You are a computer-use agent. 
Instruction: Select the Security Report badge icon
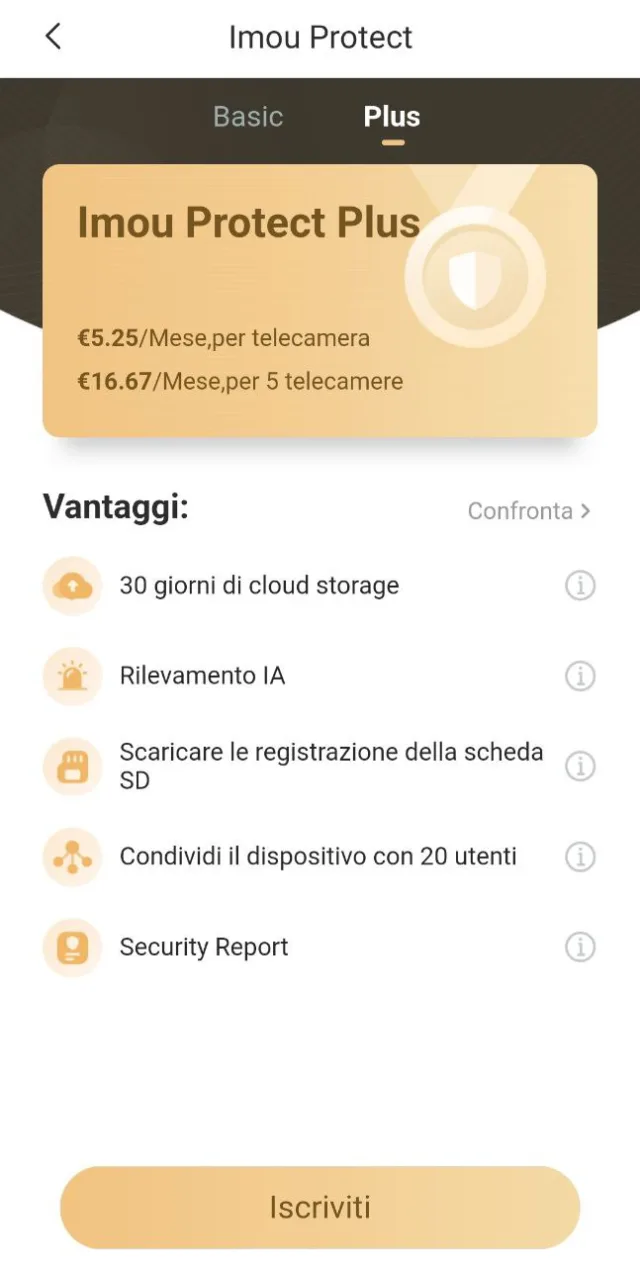(71, 947)
